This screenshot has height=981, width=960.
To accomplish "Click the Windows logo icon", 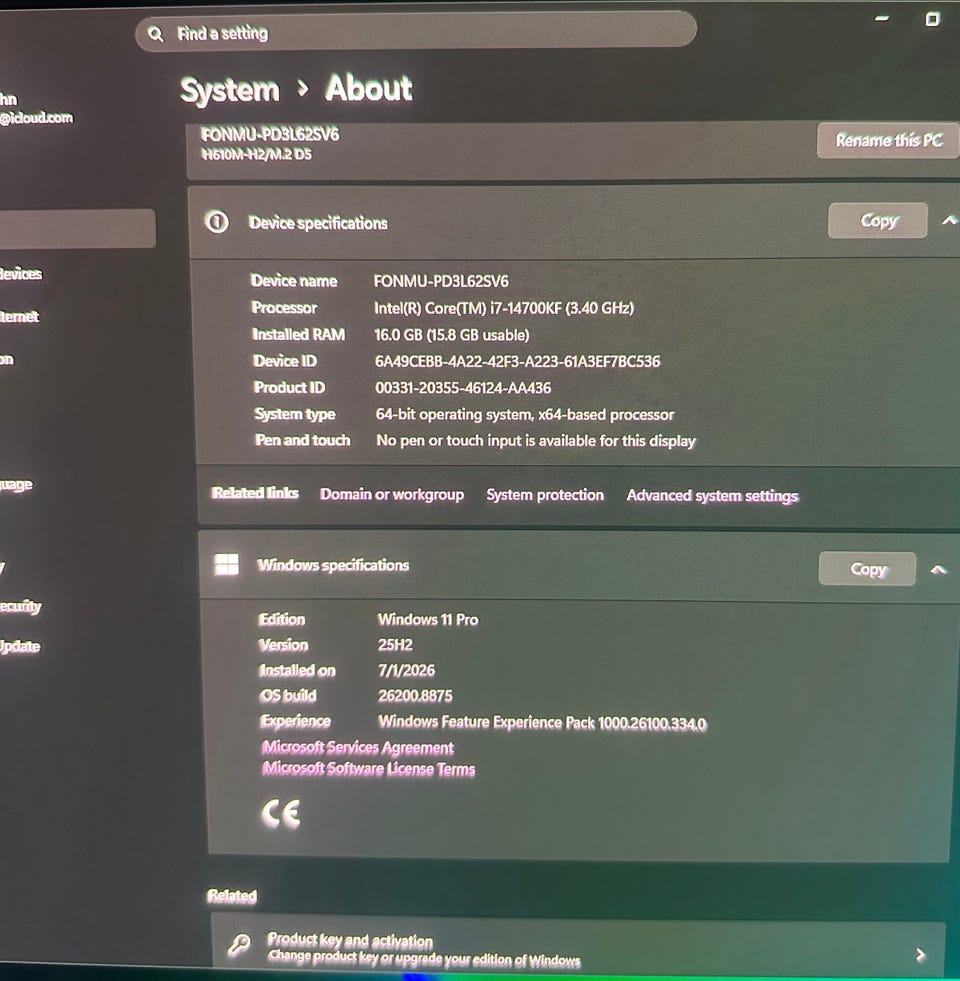I will [226, 564].
